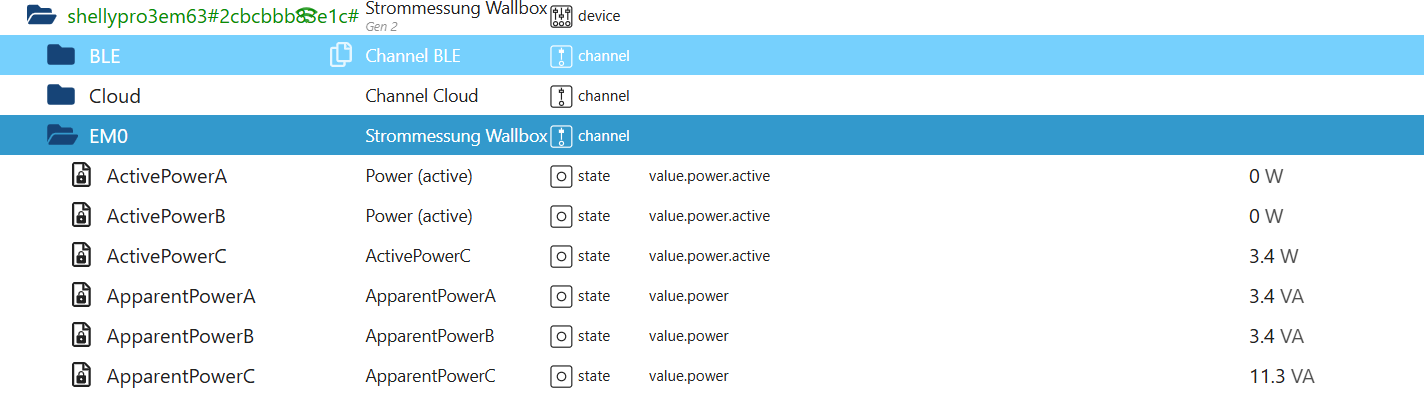
Task: Click the device type icon for shellypro3em63
Action: [x=561, y=16]
